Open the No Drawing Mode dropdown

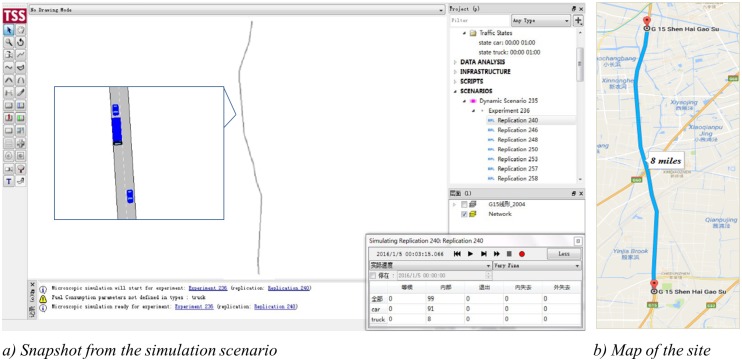click(x=237, y=9)
